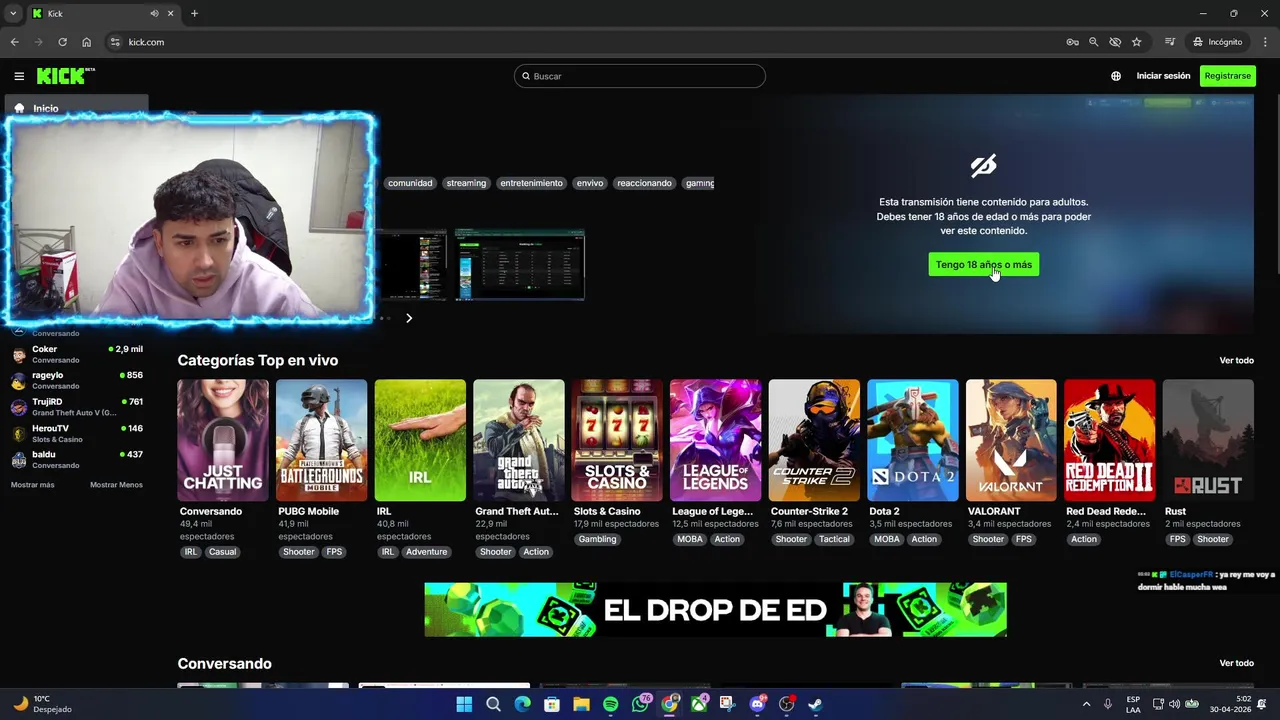The image size is (1280, 720).
Task: Open the password manager key icon
Action: coord(1072,42)
